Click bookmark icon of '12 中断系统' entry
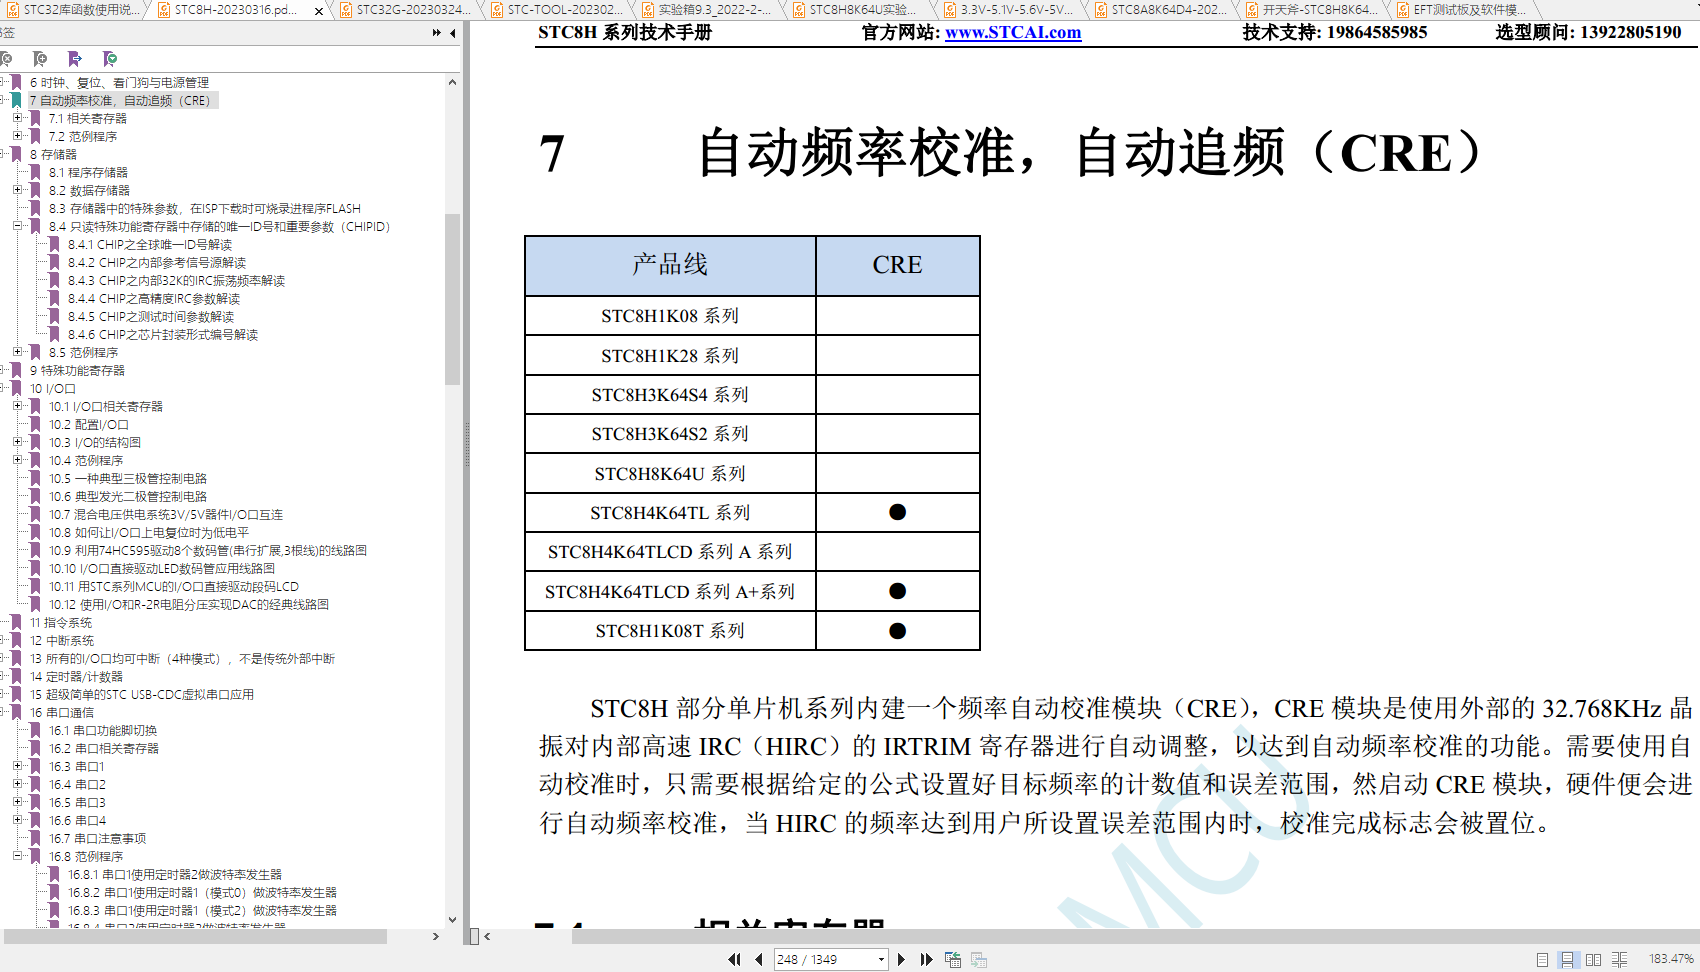 [x=17, y=640]
